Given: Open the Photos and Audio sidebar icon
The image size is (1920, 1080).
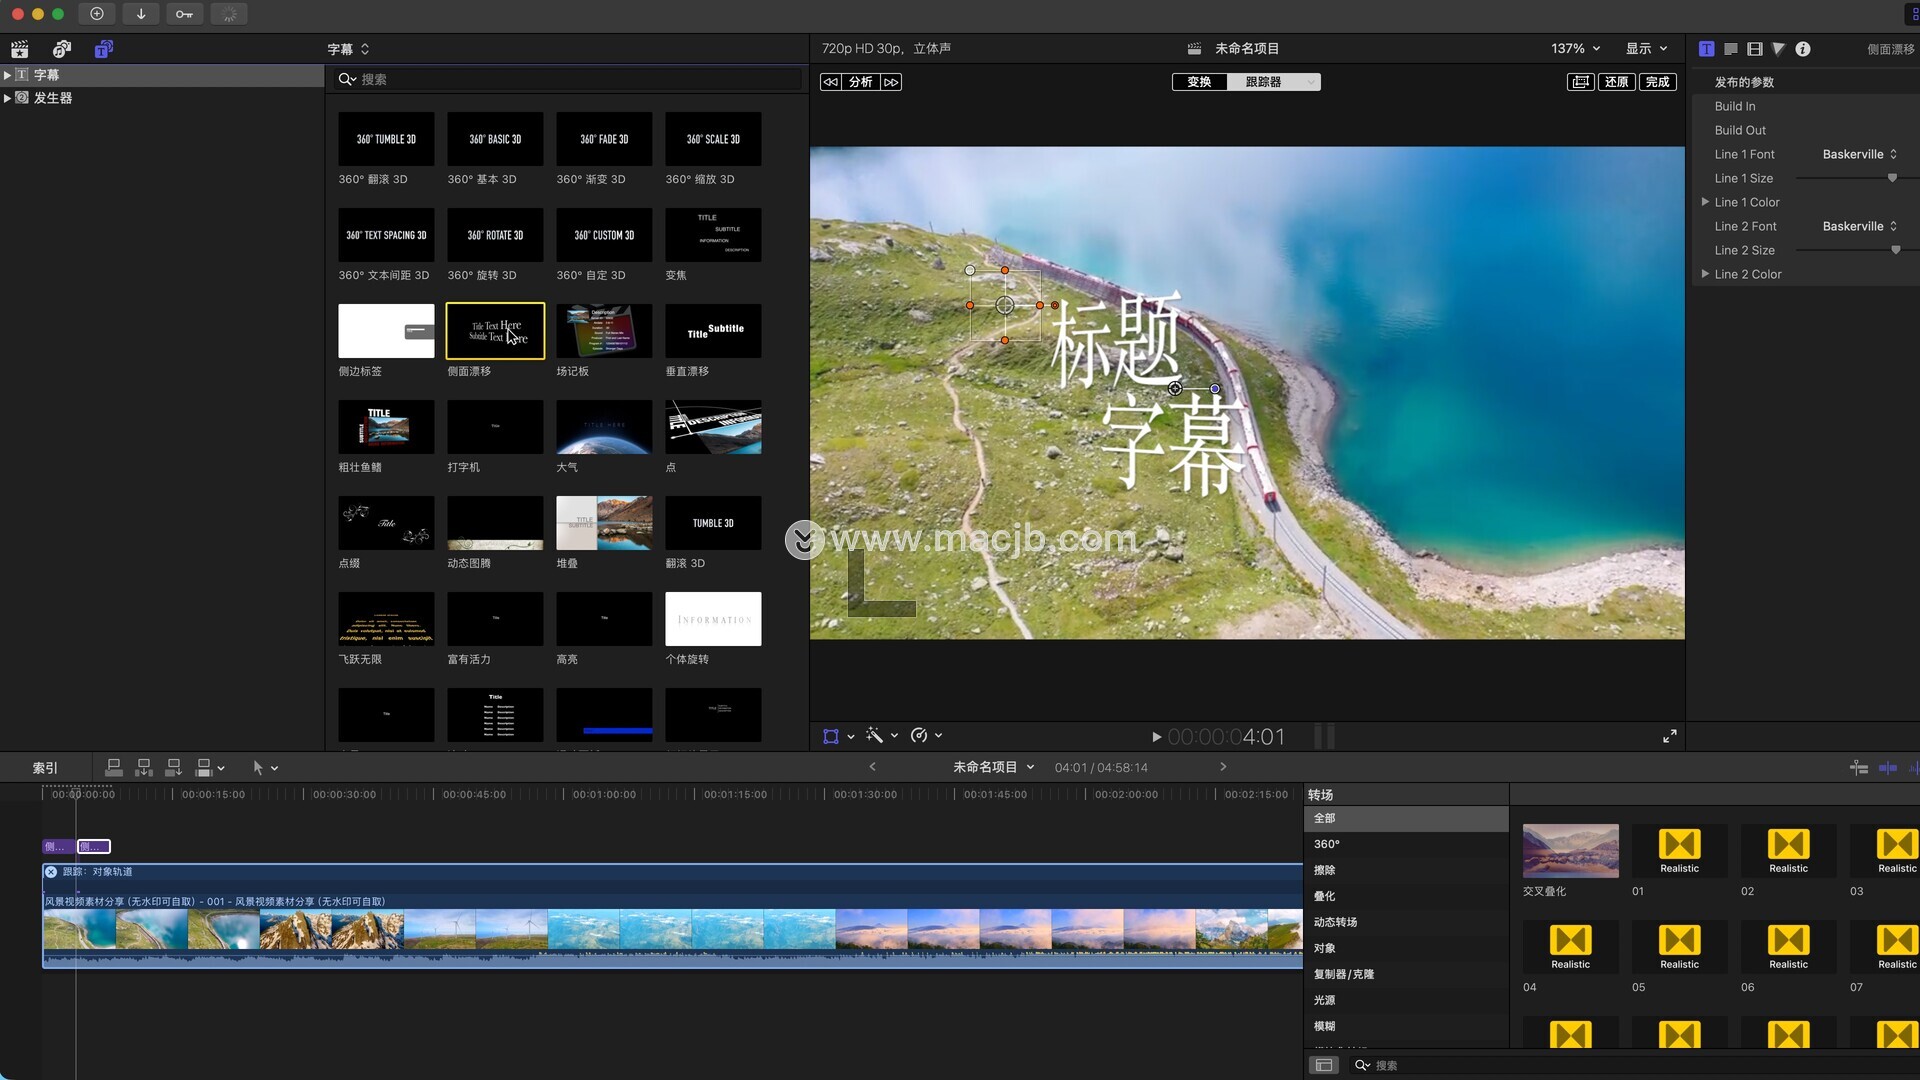Looking at the screenshot, I should click(62, 48).
